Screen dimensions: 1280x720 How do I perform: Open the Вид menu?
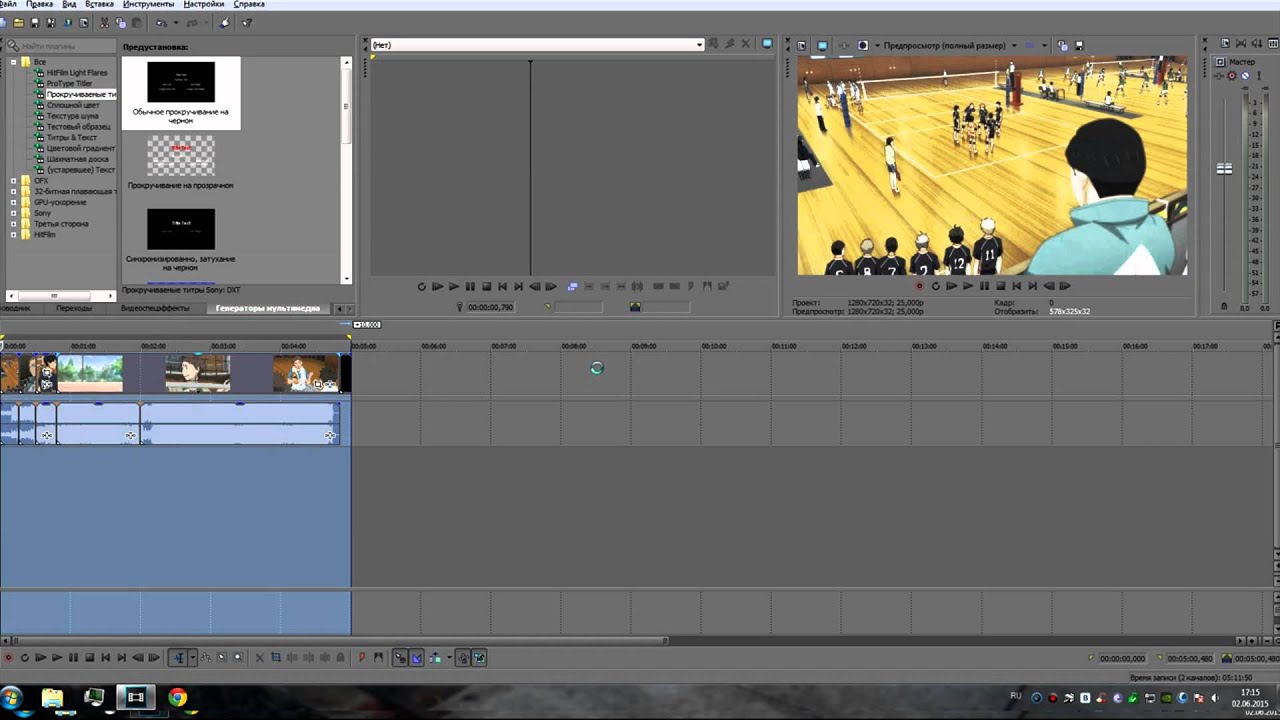(69, 4)
